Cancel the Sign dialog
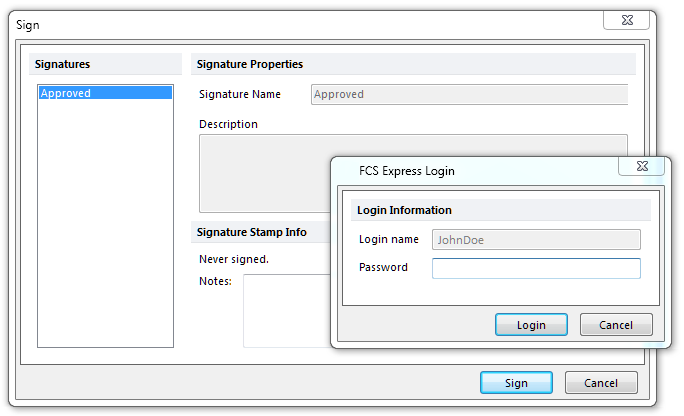 (x=600, y=383)
